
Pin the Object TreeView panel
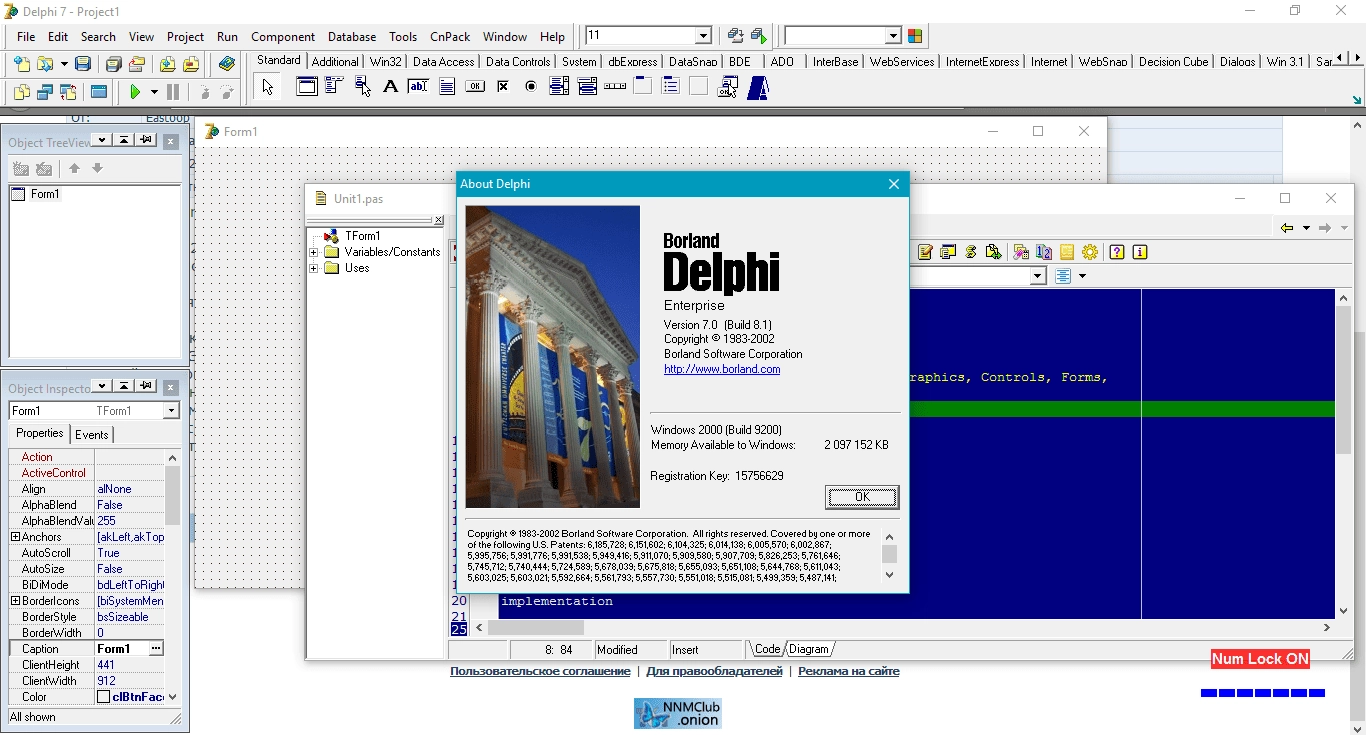click(x=146, y=140)
